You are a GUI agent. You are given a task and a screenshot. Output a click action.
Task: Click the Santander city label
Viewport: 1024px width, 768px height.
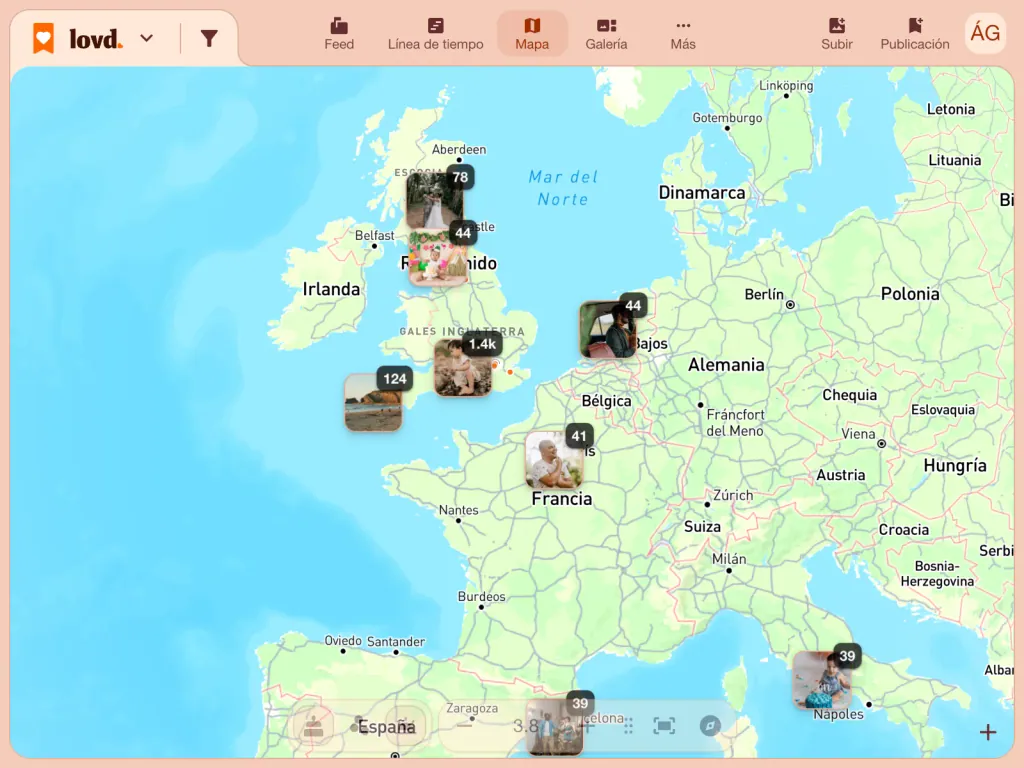(x=396, y=641)
